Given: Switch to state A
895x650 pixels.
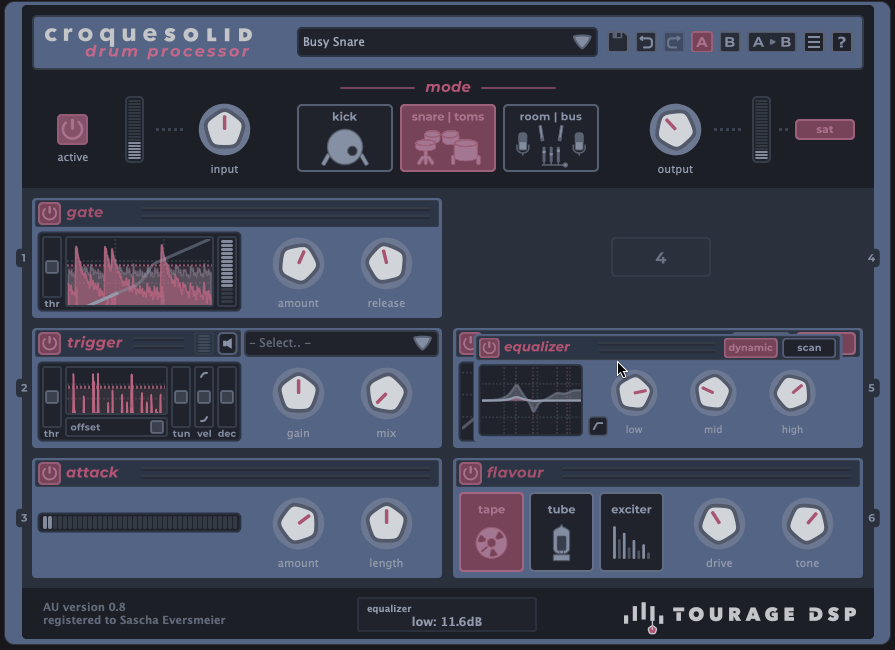Looking at the screenshot, I should point(702,42).
